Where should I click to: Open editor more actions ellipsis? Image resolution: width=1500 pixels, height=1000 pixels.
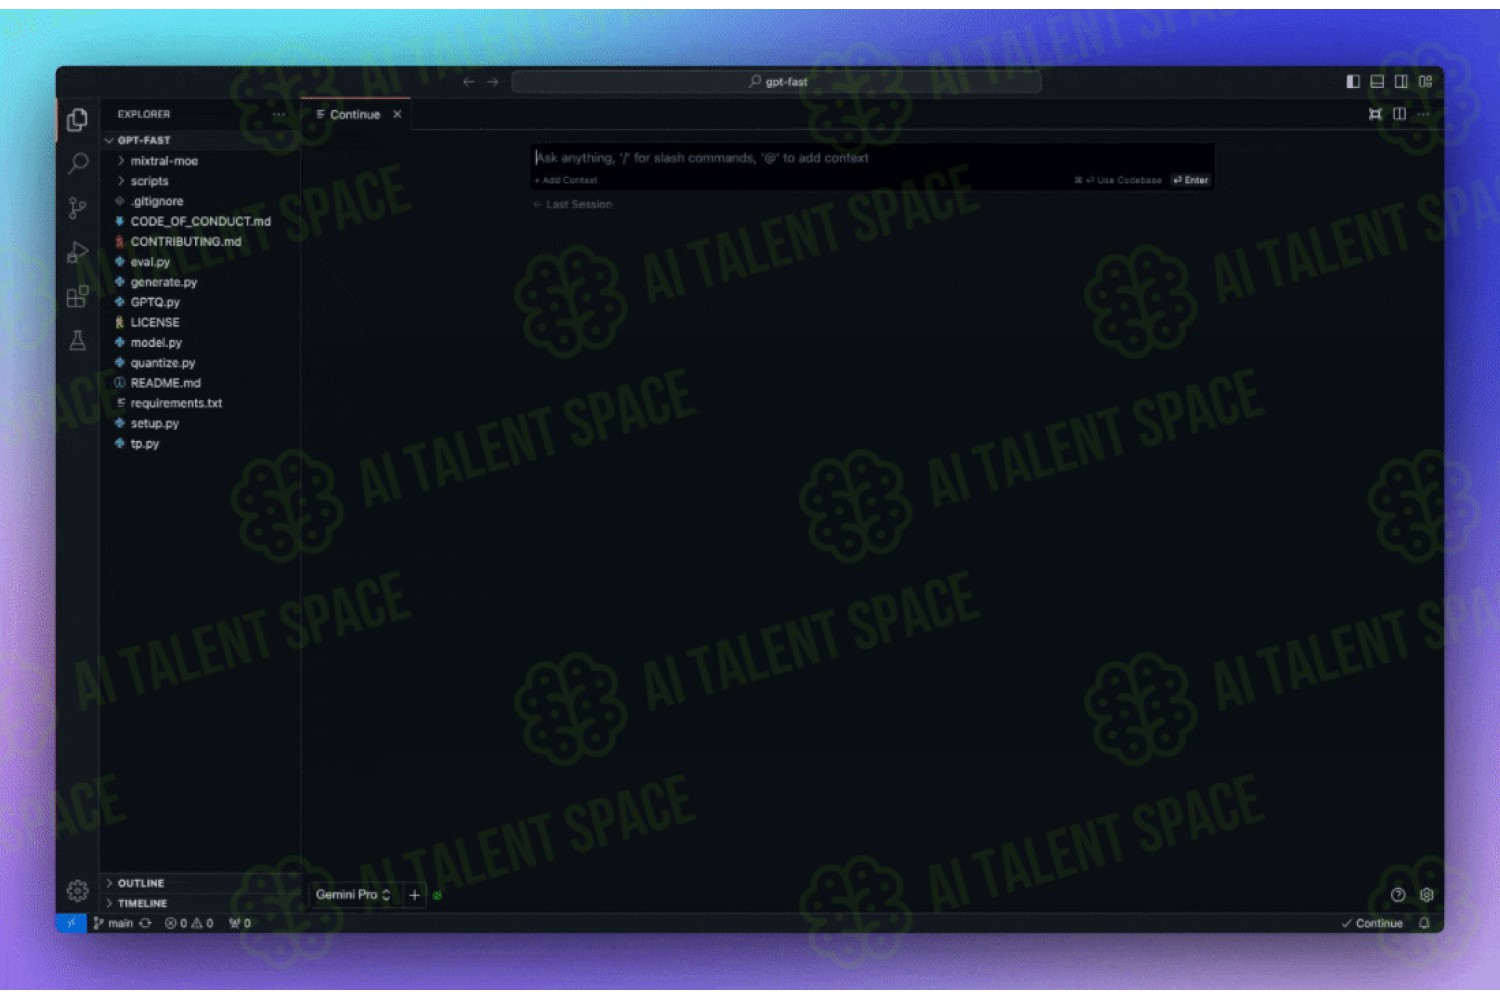point(1423,114)
